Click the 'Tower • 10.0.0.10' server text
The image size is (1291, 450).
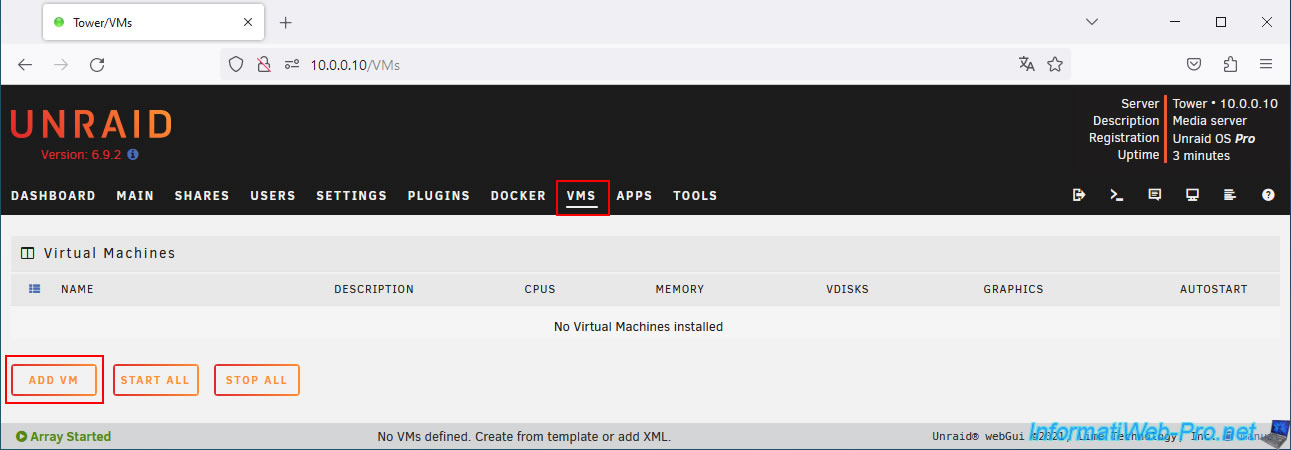(1225, 103)
